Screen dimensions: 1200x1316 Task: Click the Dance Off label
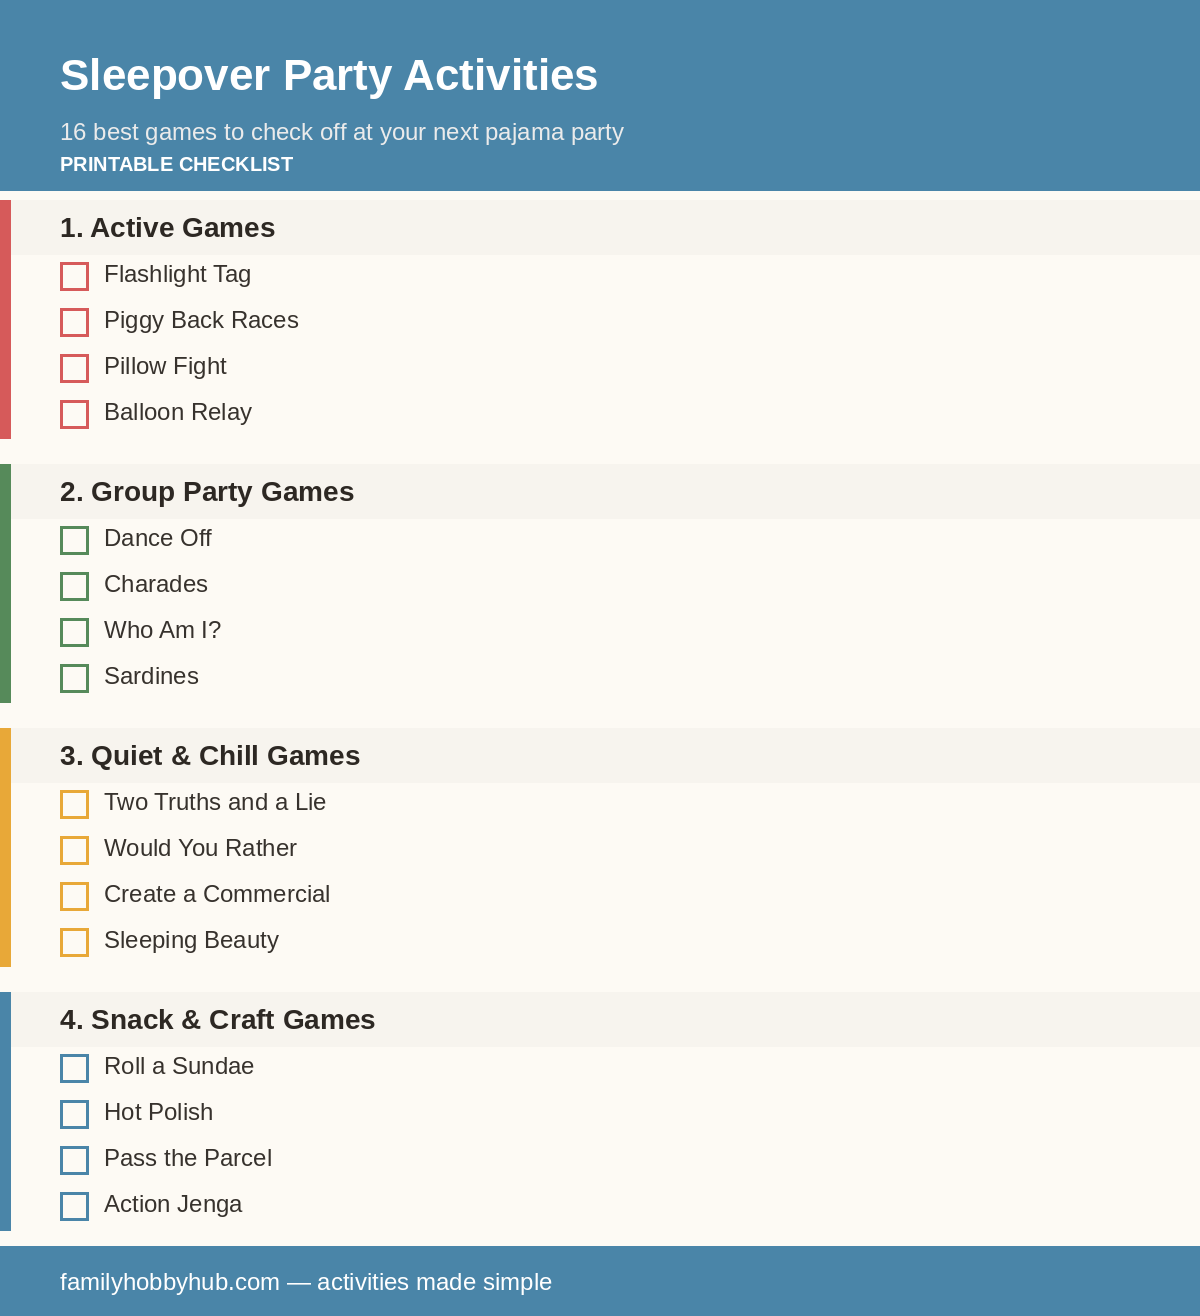(158, 538)
